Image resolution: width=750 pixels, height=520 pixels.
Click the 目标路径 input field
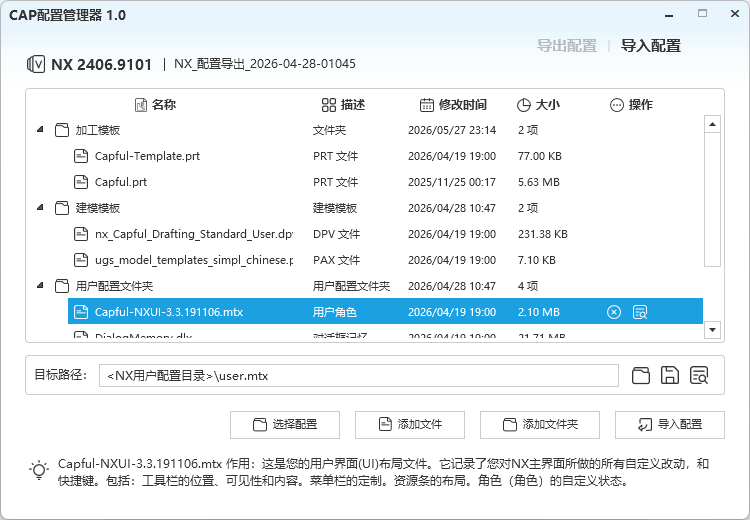point(359,376)
